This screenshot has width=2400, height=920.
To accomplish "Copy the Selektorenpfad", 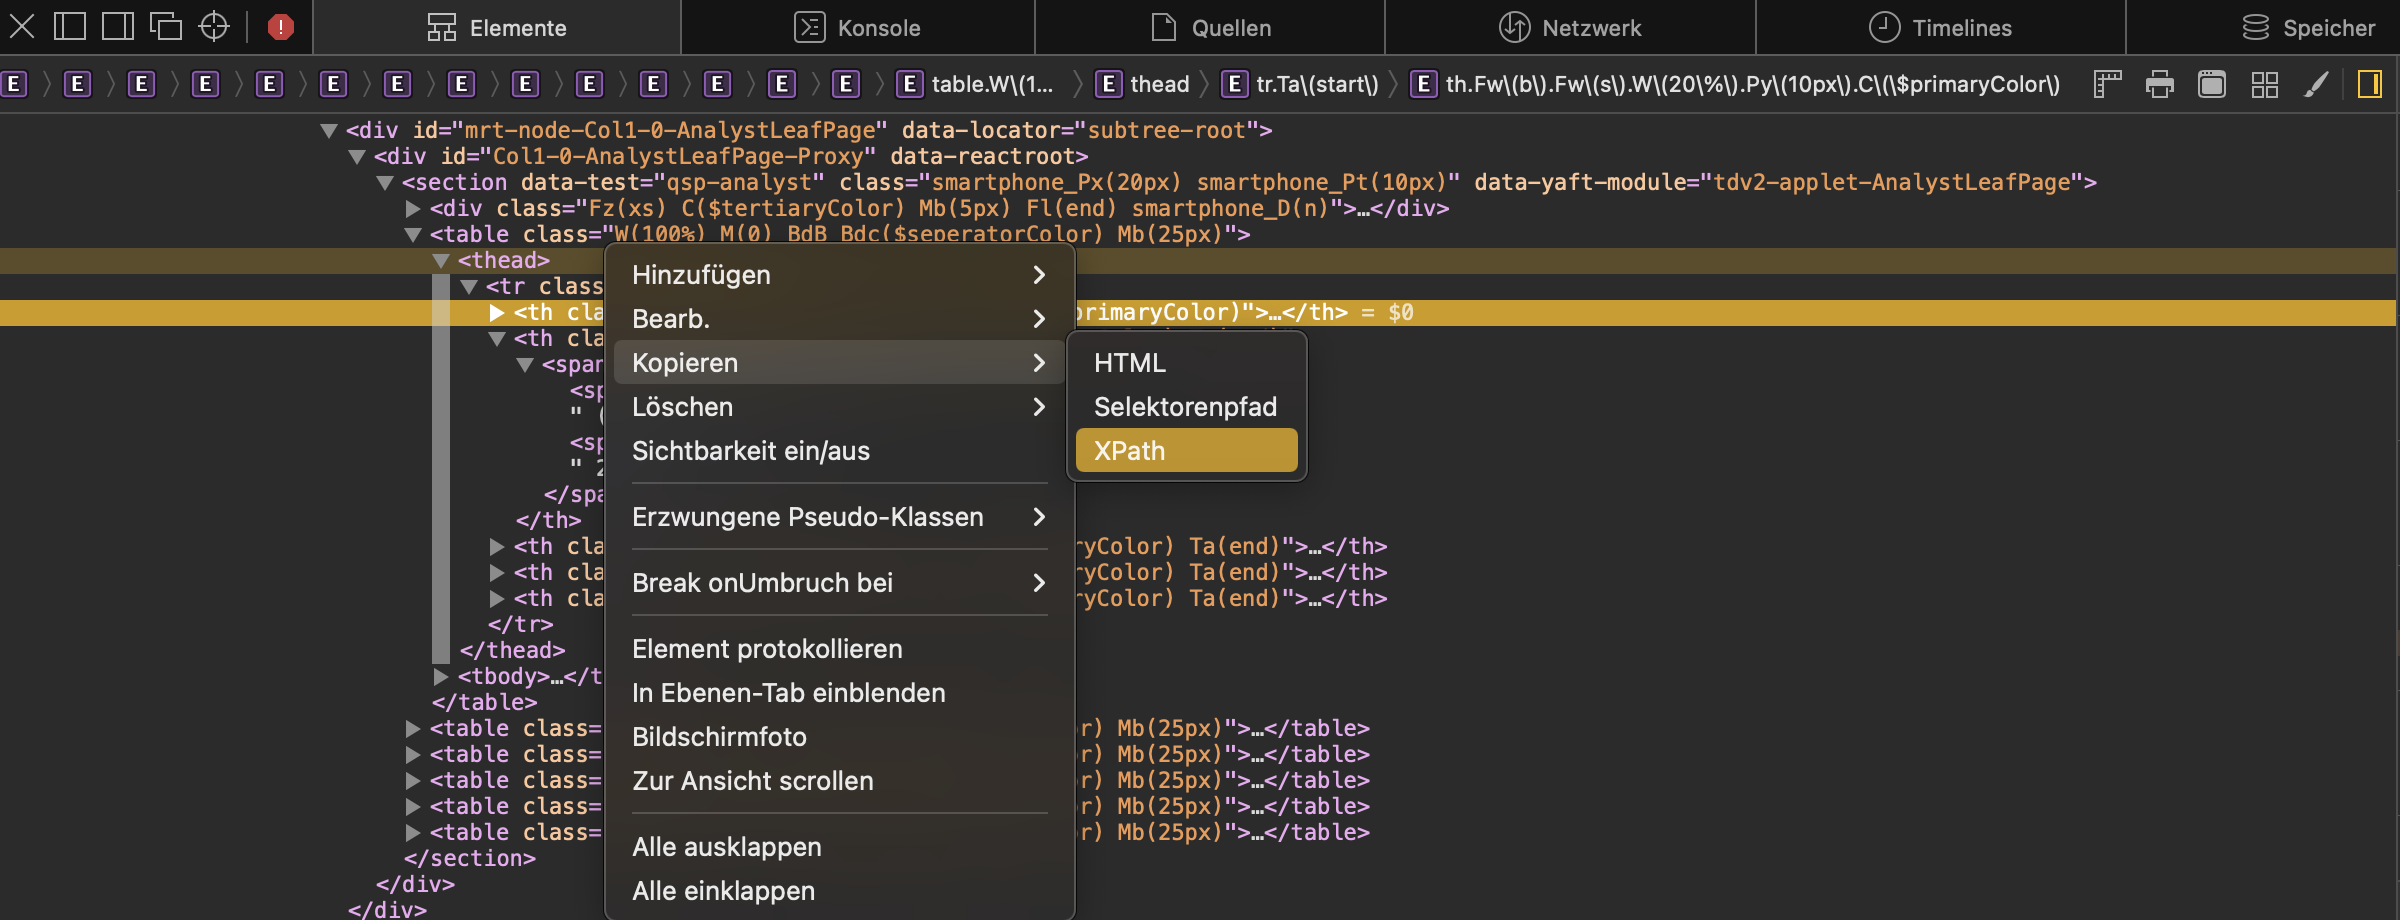I will pos(1187,407).
